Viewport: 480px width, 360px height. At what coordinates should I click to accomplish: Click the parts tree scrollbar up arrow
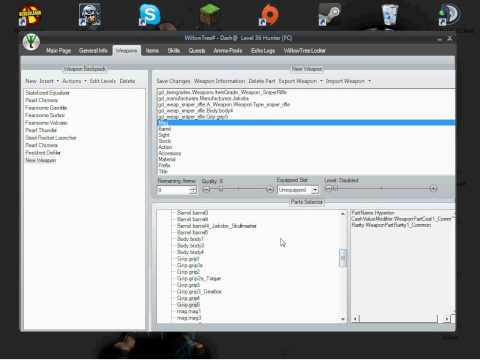point(343,213)
